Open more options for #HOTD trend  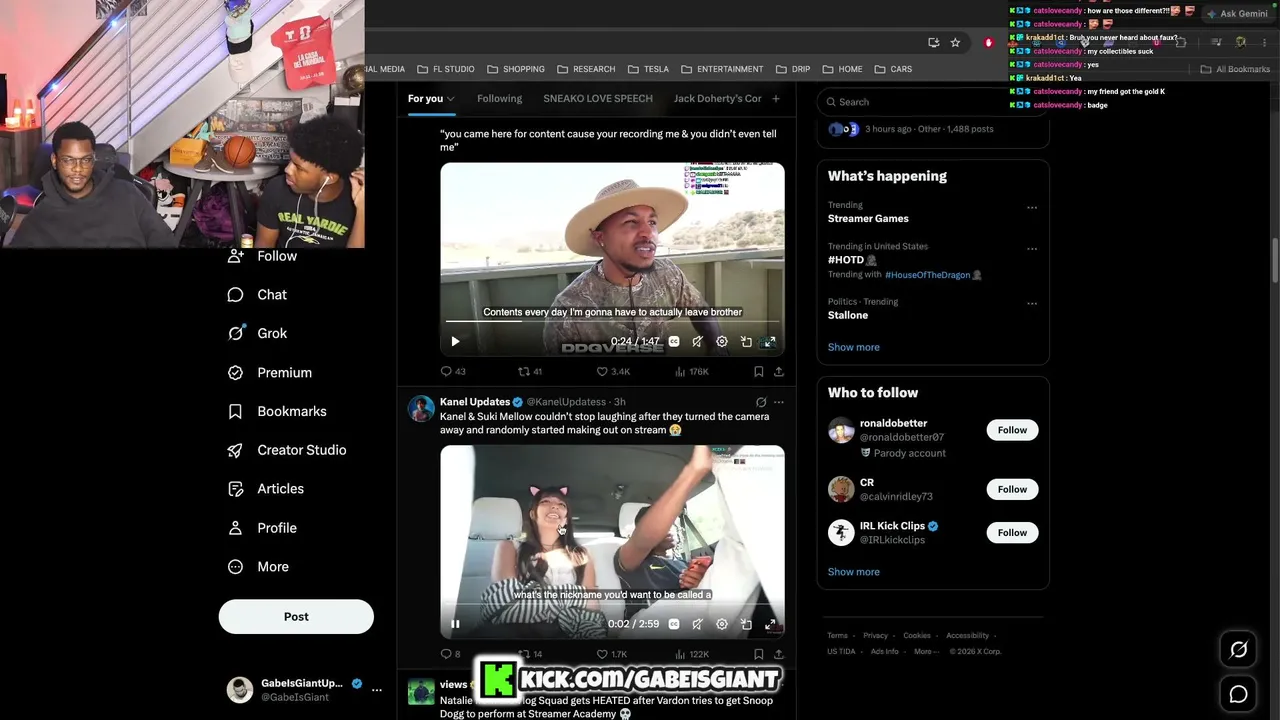[x=1032, y=249]
